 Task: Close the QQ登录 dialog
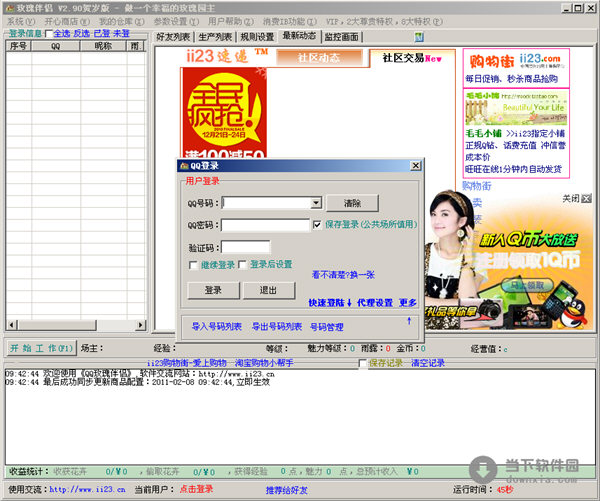click(416, 166)
